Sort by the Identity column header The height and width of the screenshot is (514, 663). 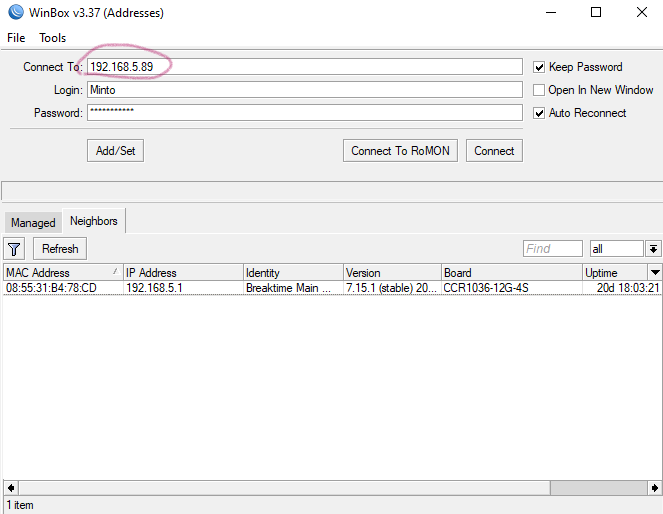[293, 273]
